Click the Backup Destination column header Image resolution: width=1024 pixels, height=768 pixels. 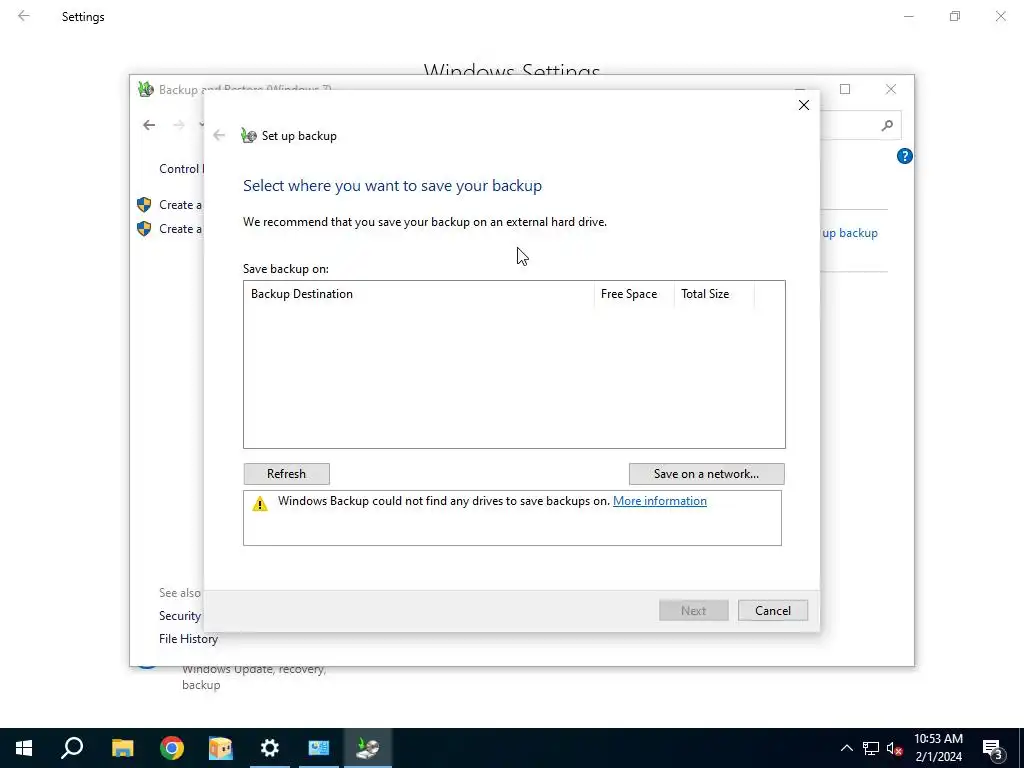(419, 294)
